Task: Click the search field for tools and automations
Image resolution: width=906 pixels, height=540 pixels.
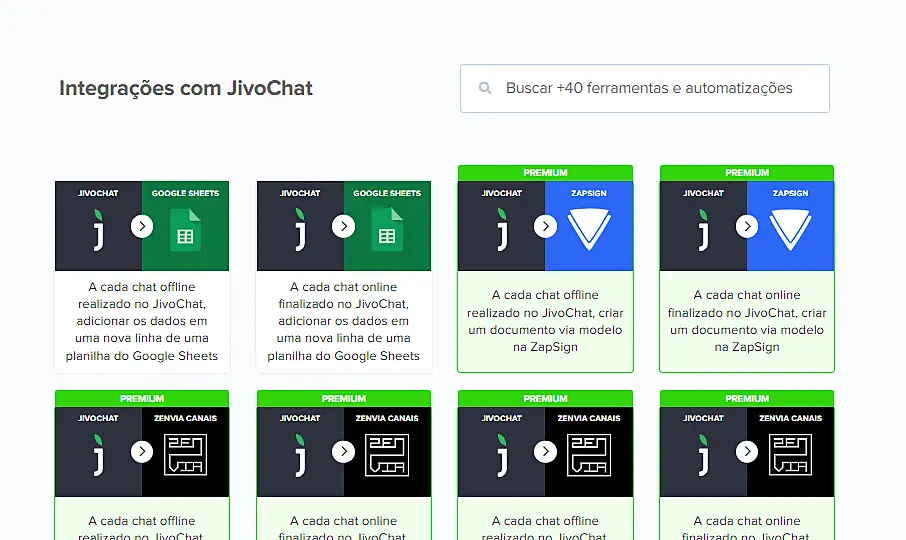Action: pos(645,88)
